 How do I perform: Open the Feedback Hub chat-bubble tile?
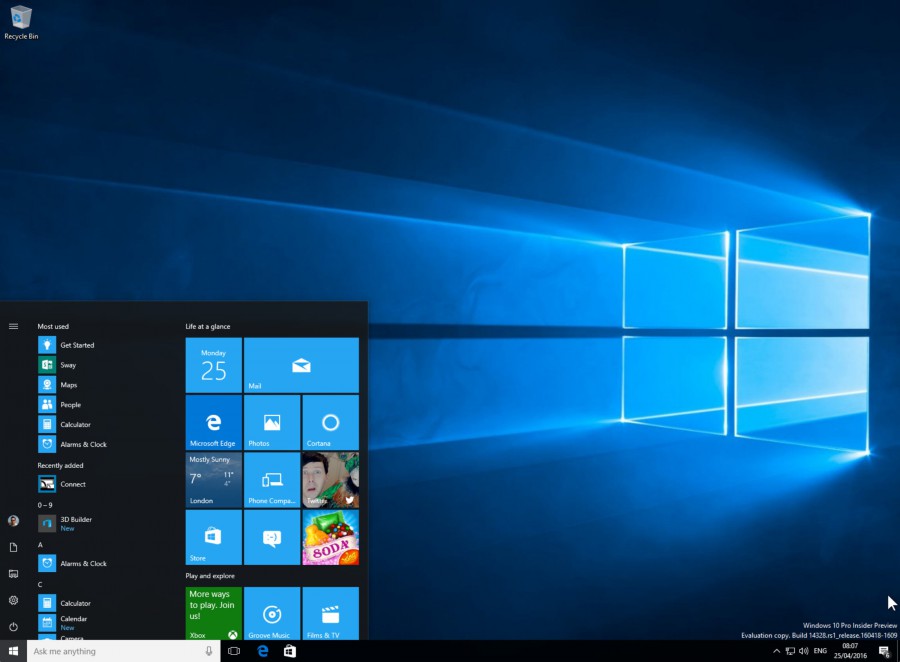click(272, 537)
